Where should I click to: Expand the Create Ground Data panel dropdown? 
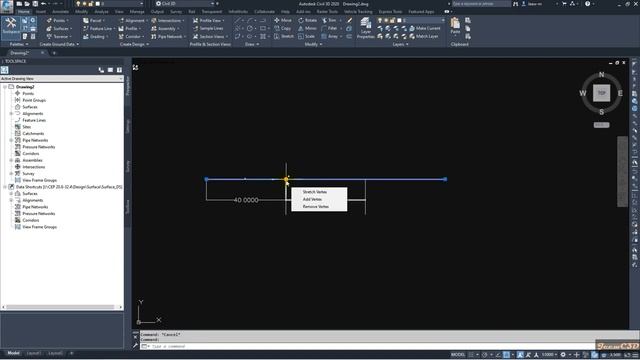tap(59, 44)
